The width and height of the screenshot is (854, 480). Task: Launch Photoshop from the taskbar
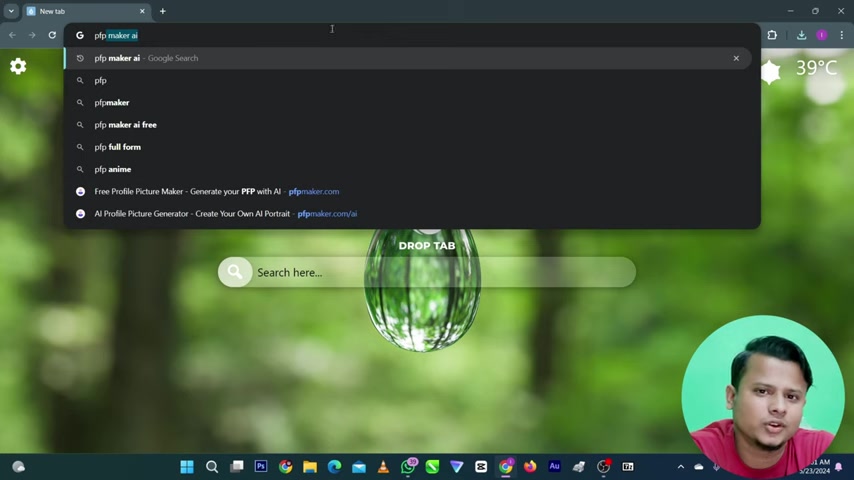261,466
